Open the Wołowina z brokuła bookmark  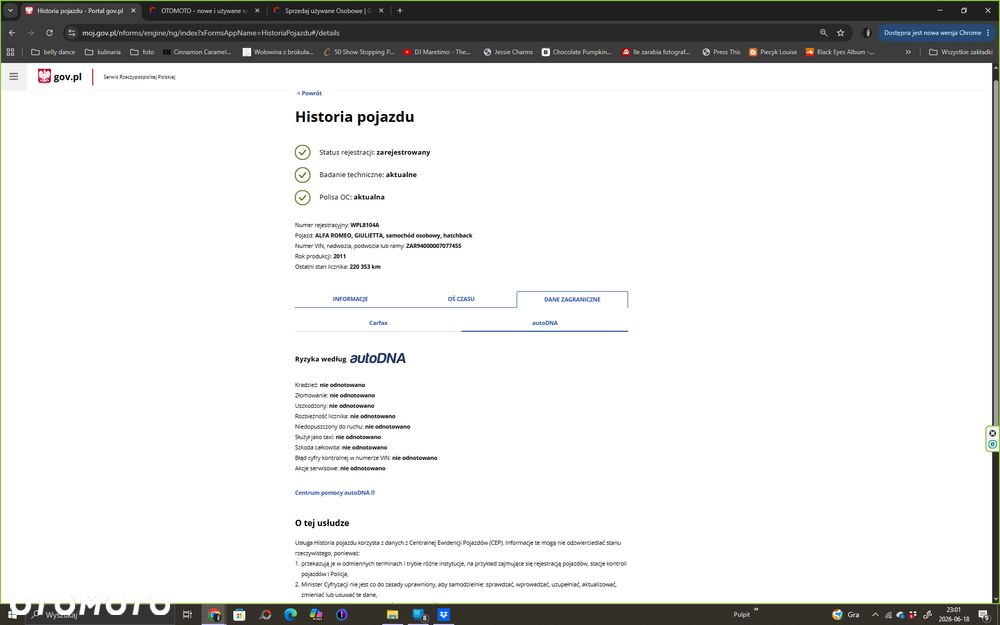[x=278, y=52]
